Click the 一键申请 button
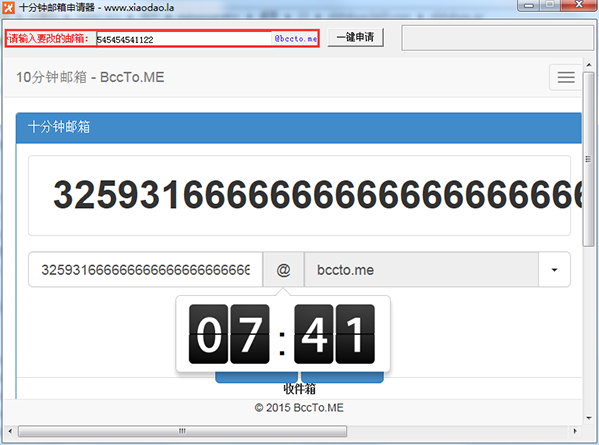Screen dimensions: 599x445 pos(355,37)
